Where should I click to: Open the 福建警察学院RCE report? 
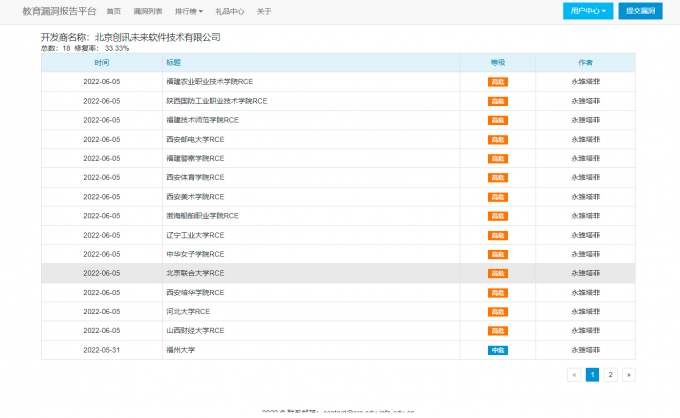(x=195, y=159)
